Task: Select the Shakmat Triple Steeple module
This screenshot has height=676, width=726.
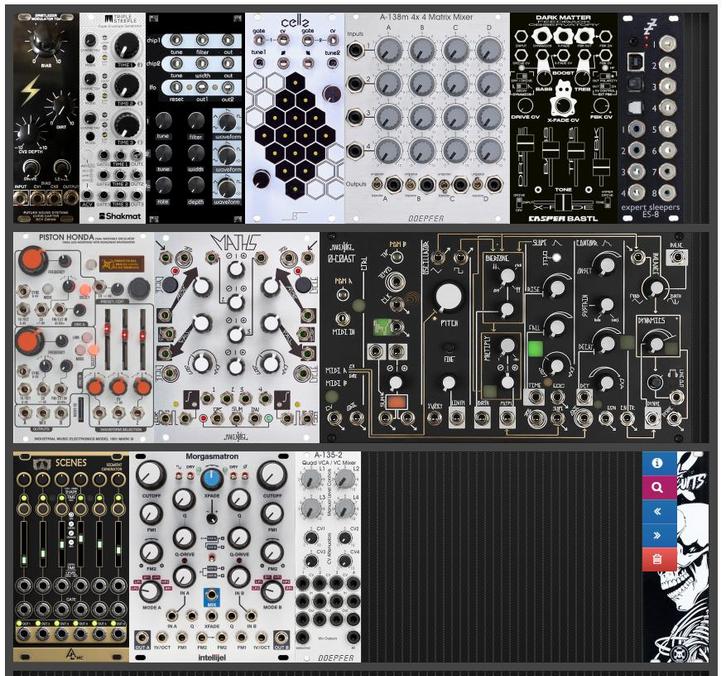Action: coord(113,118)
